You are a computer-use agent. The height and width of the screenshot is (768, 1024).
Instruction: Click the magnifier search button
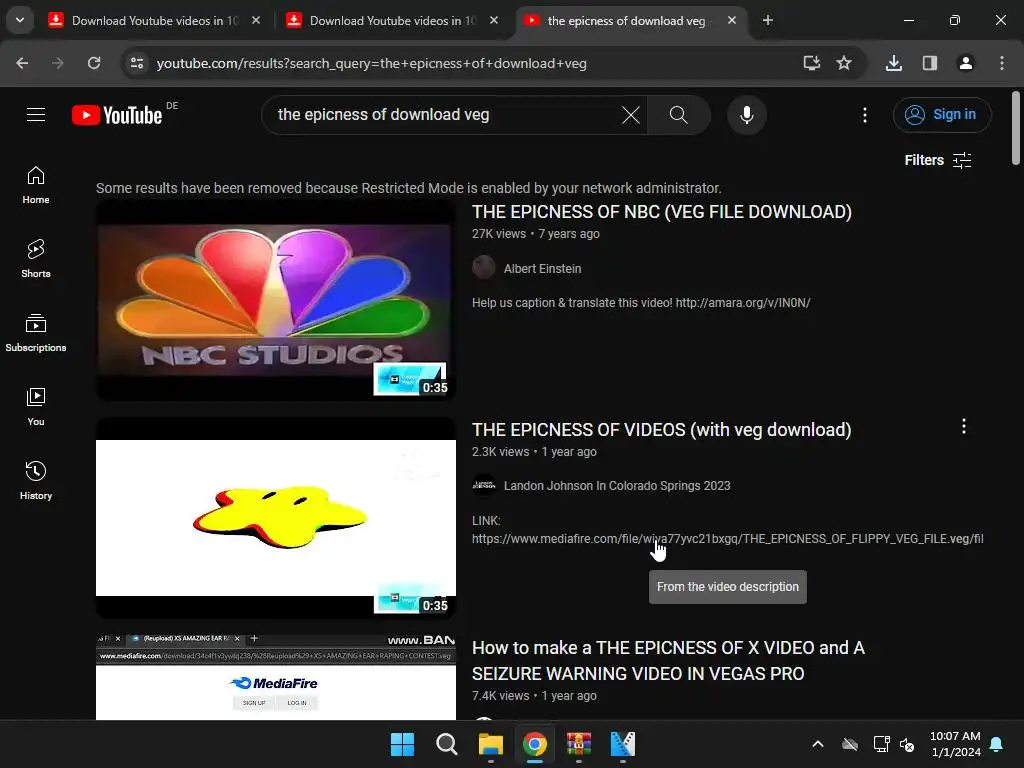click(x=679, y=115)
